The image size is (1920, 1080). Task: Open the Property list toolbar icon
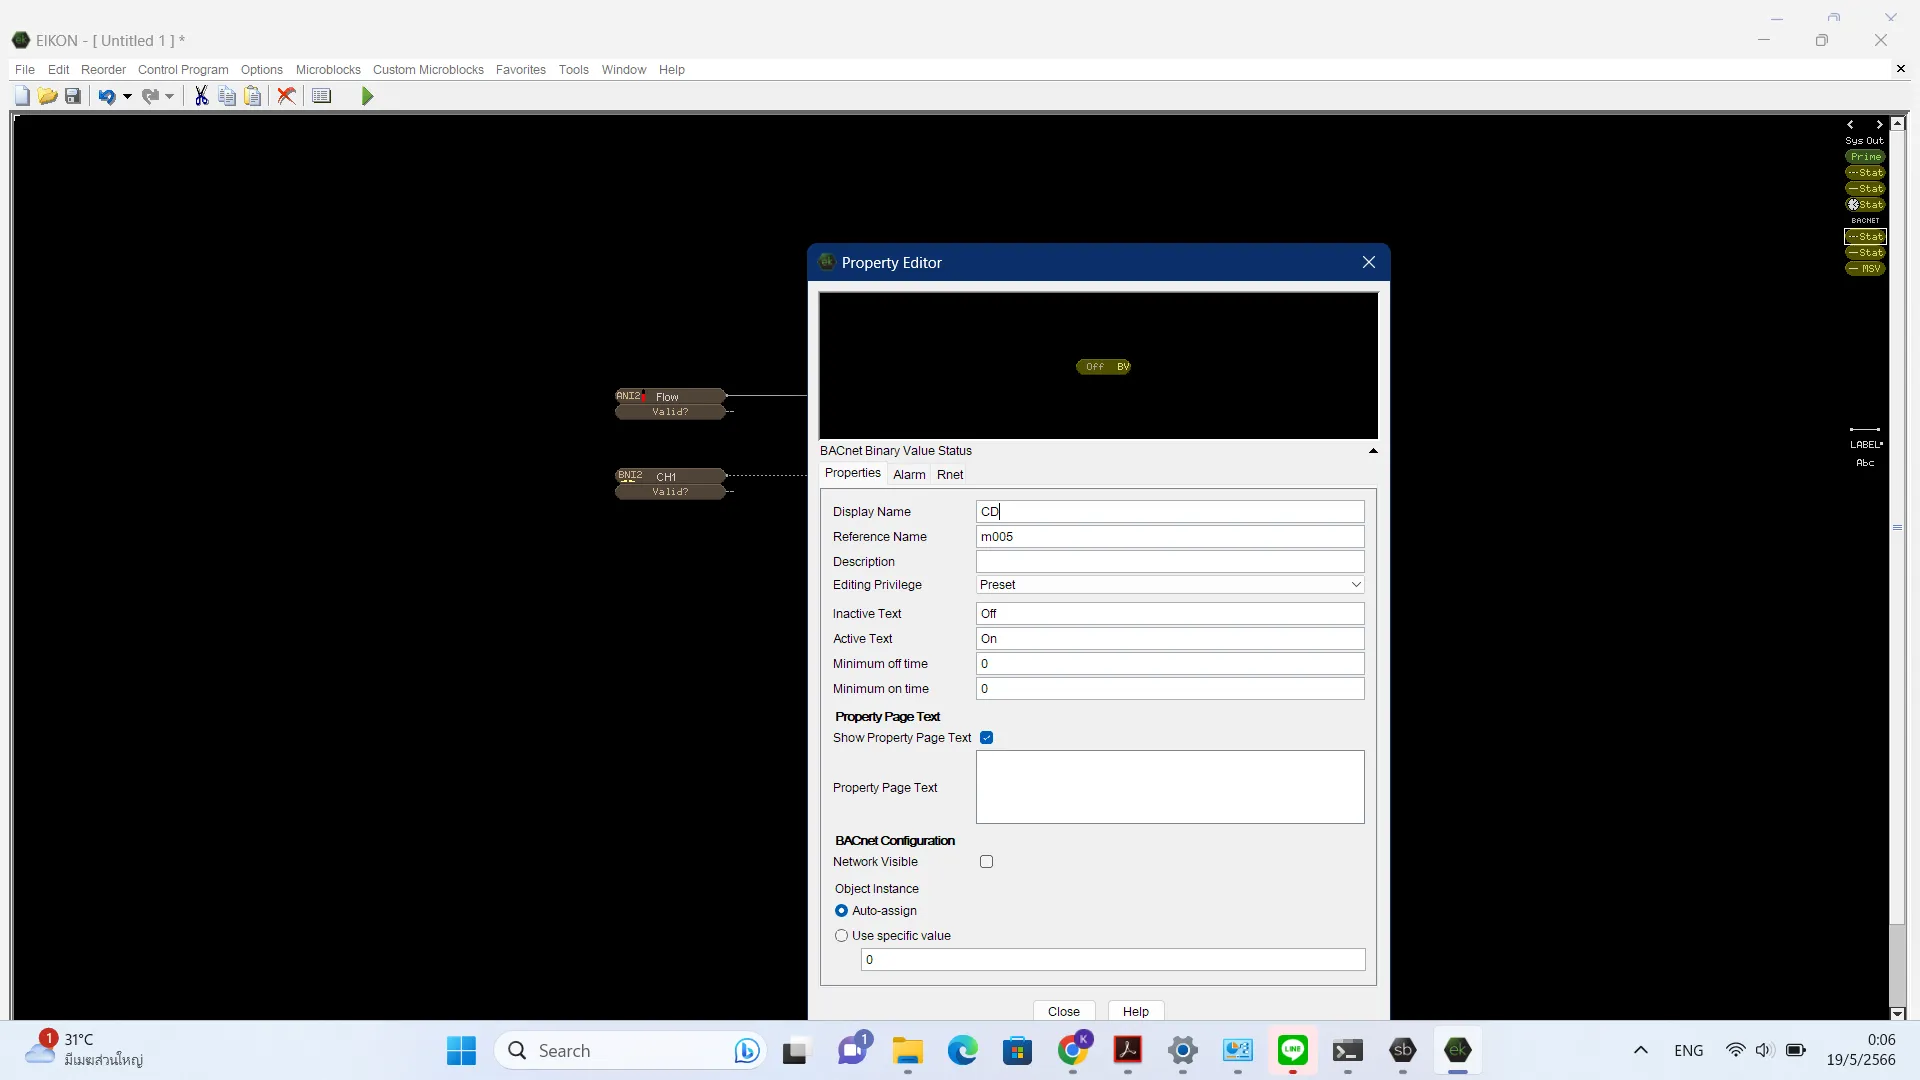coord(321,96)
